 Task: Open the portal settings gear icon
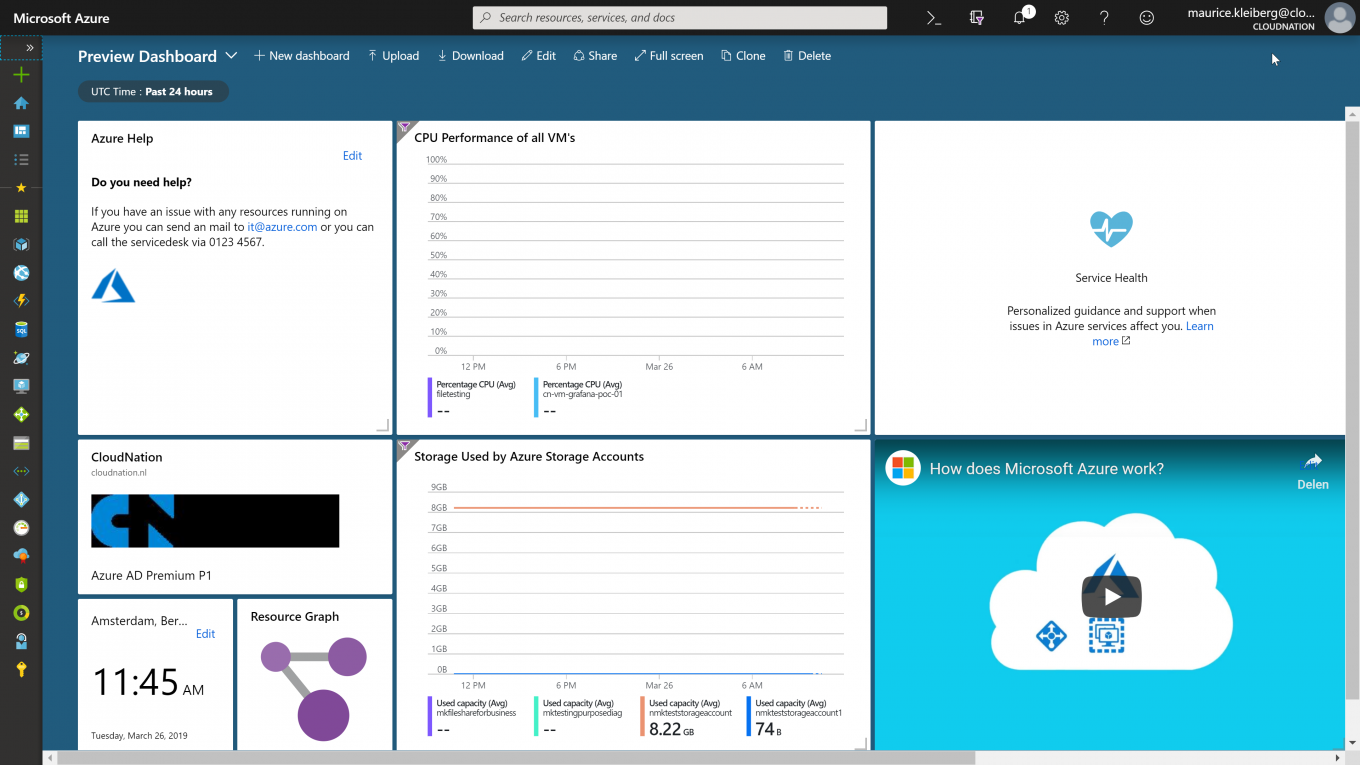coord(1061,18)
